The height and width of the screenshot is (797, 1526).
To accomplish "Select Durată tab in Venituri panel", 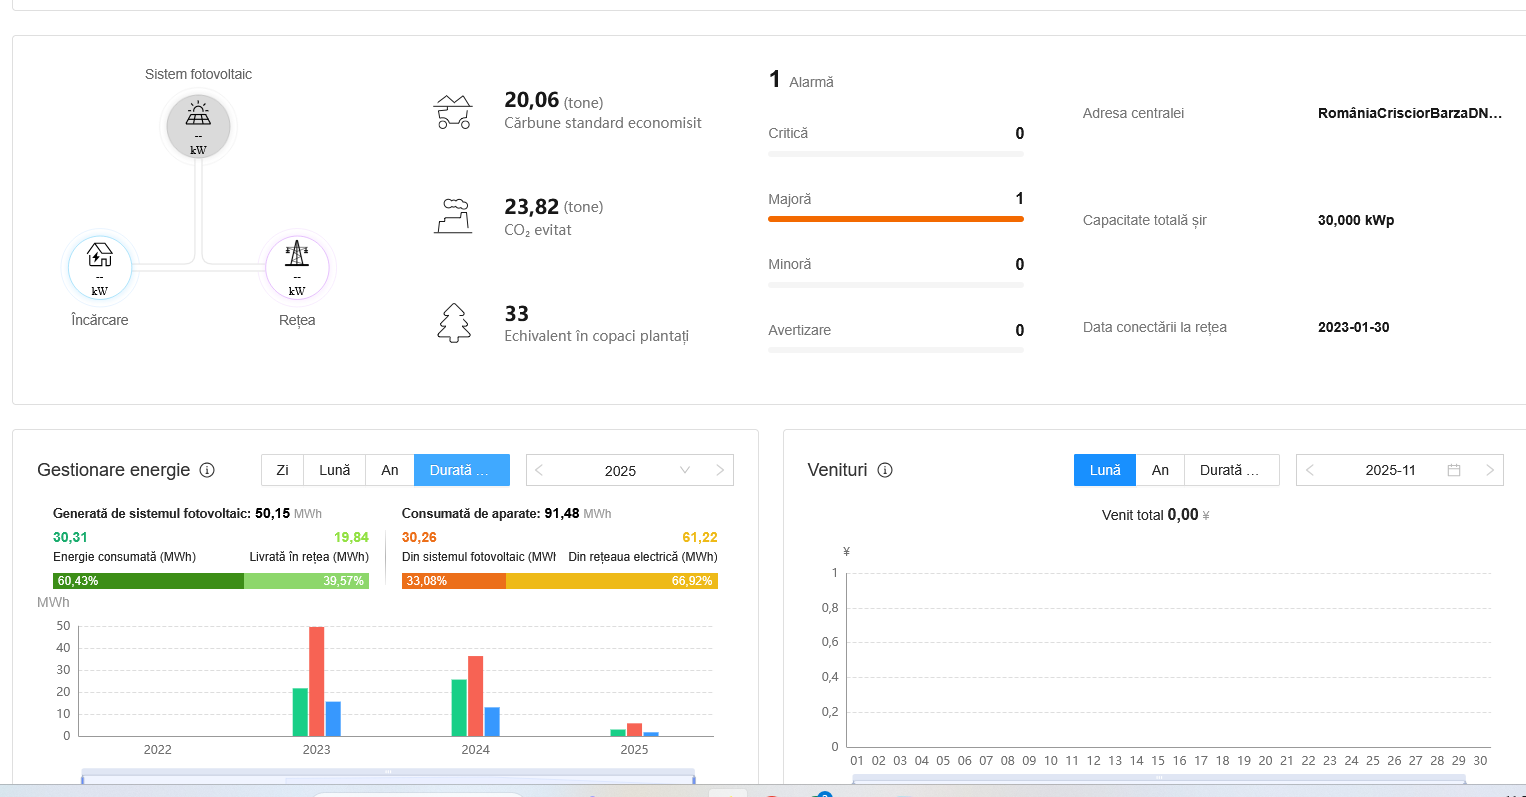I will (1229, 470).
